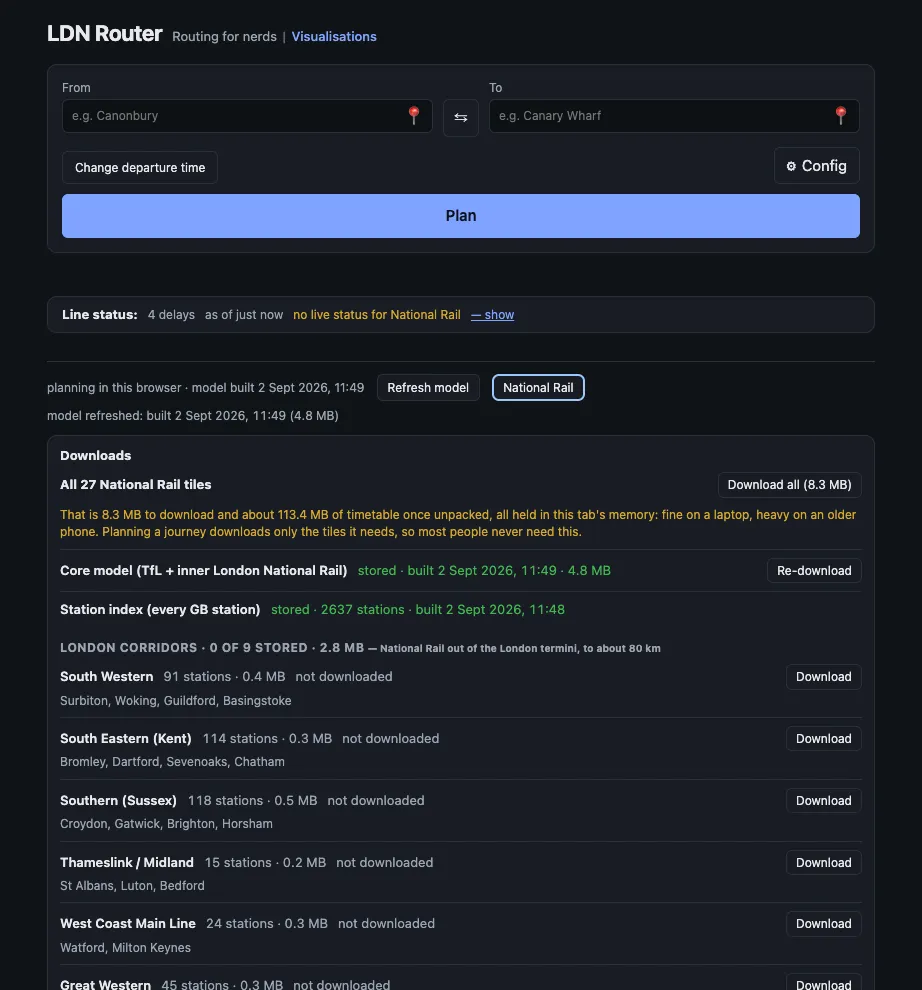The image size is (922, 990).
Task: Open the Visualisations page
Action: click(x=333, y=37)
